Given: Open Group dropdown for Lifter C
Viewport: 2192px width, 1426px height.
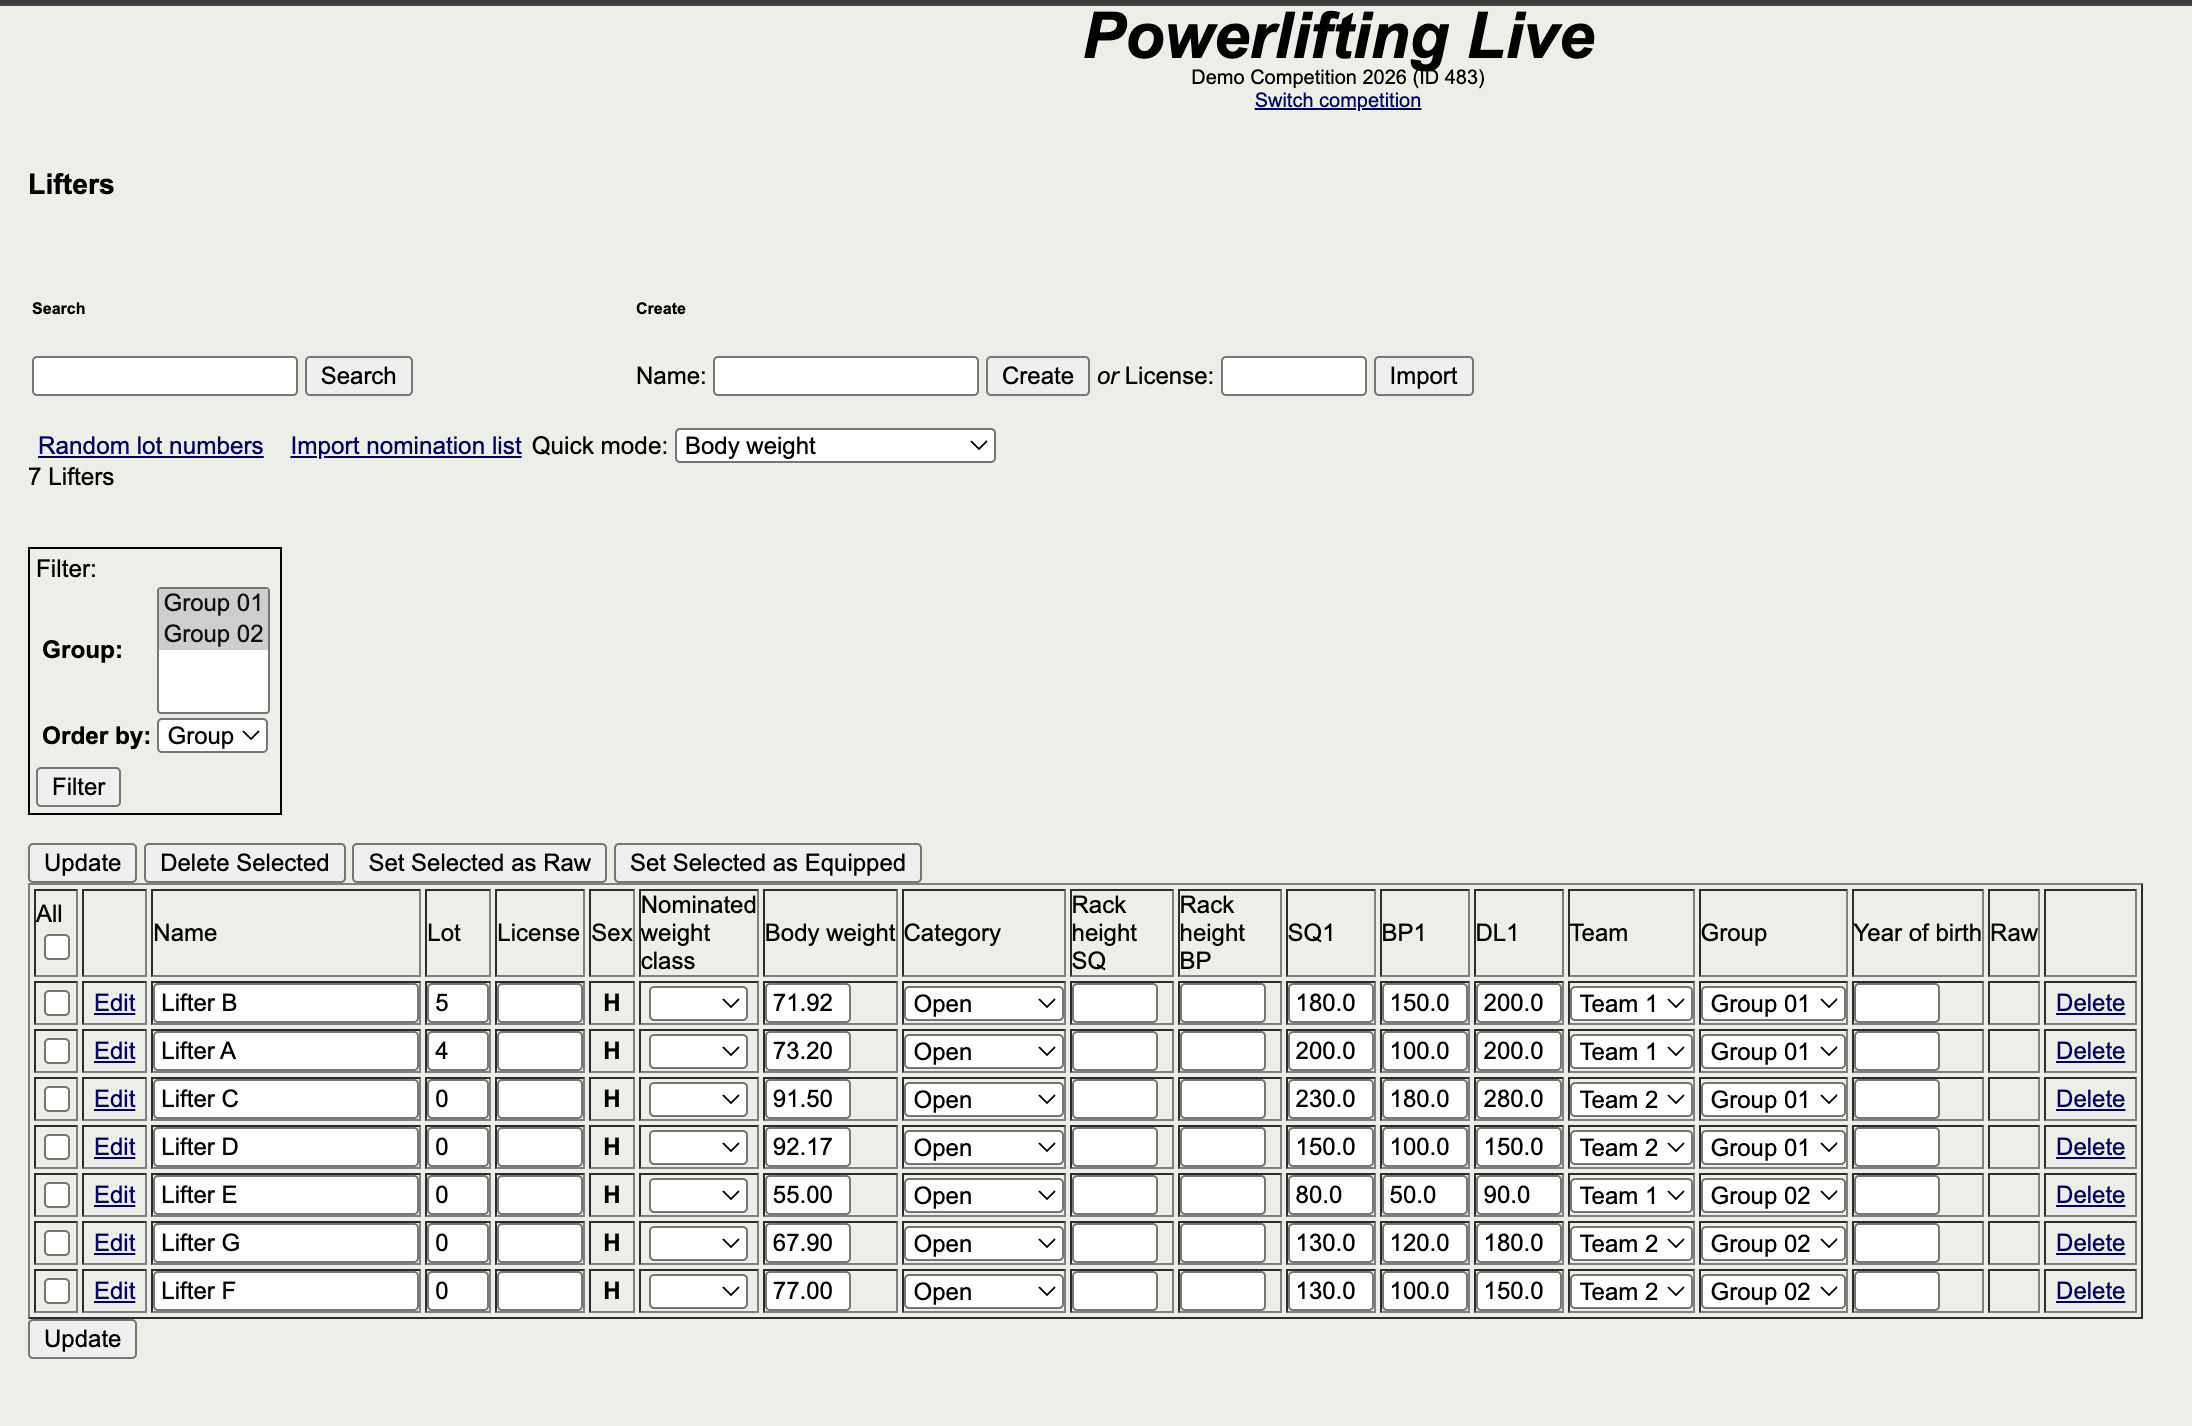Looking at the screenshot, I should (1773, 1099).
